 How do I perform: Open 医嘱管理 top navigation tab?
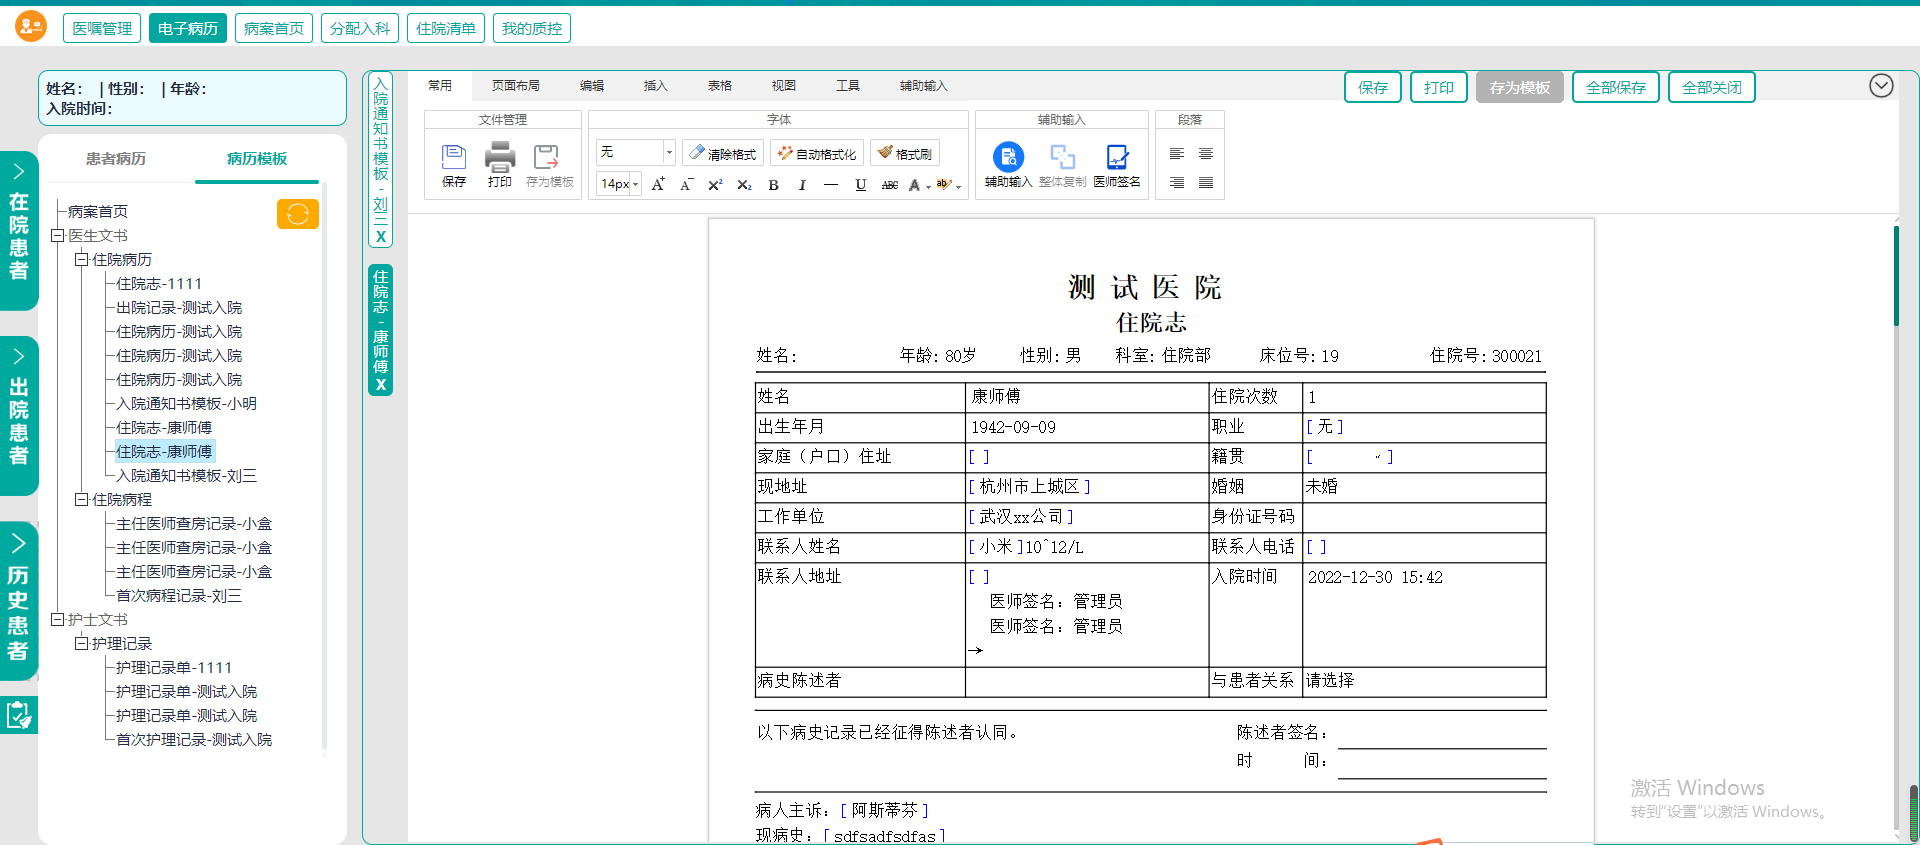point(102,28)
